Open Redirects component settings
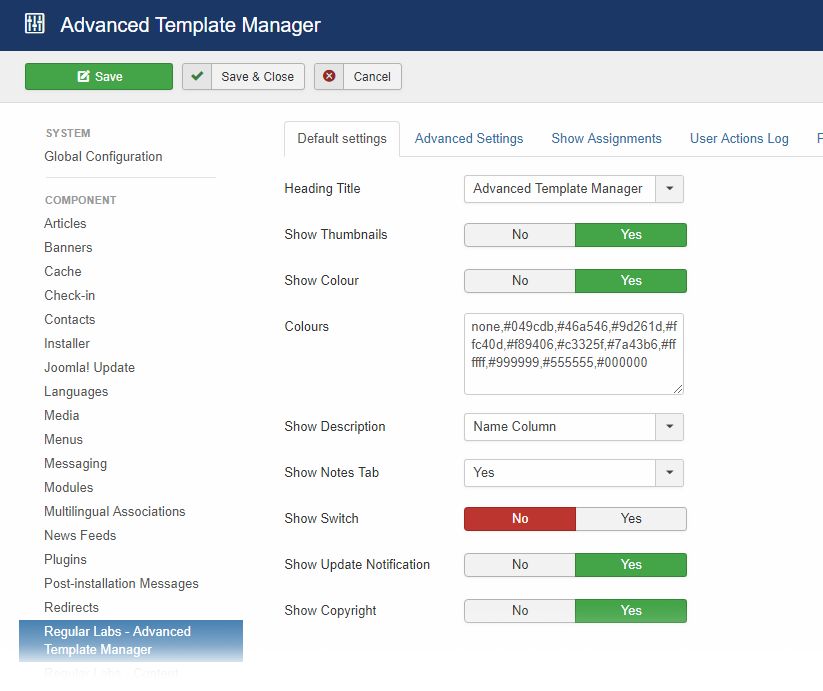 pos(71,608)
